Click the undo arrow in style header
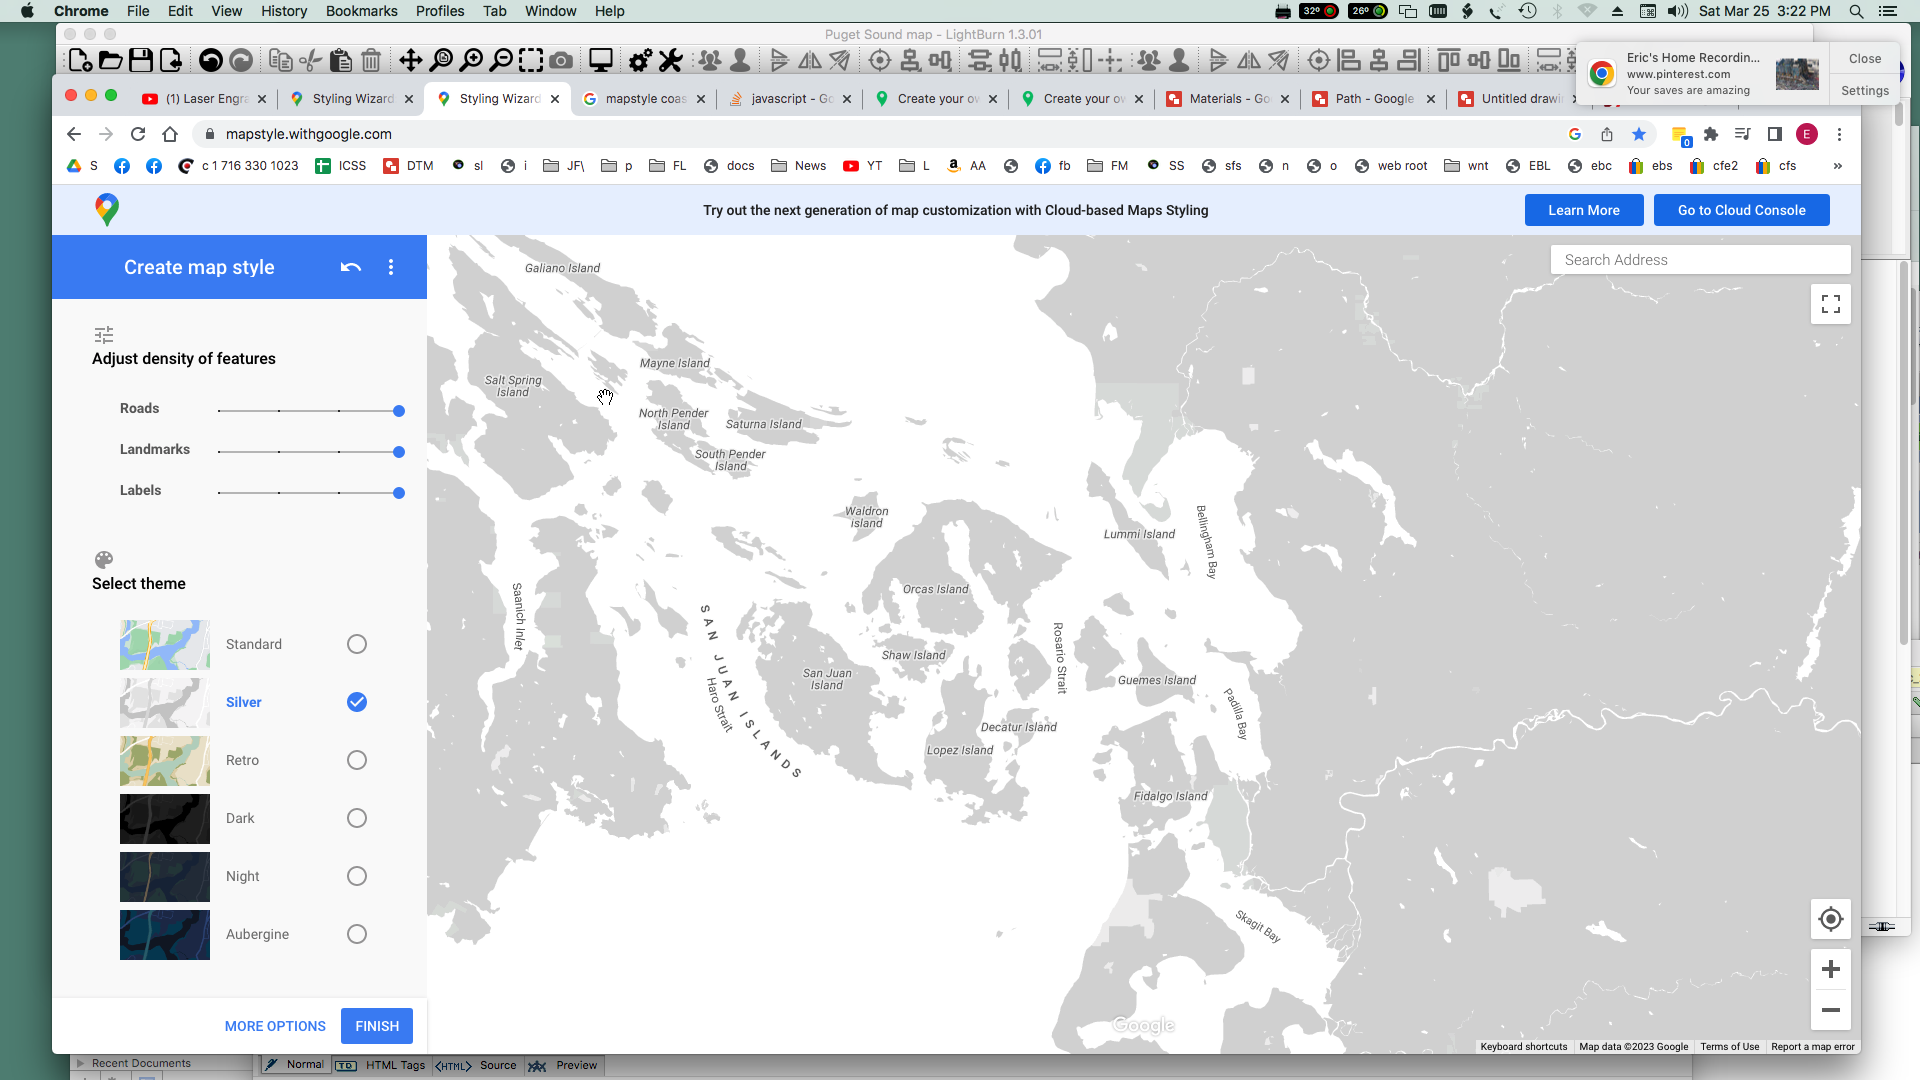The width and height of the screenshot is (1920, 1080). (x=350, y=267)
